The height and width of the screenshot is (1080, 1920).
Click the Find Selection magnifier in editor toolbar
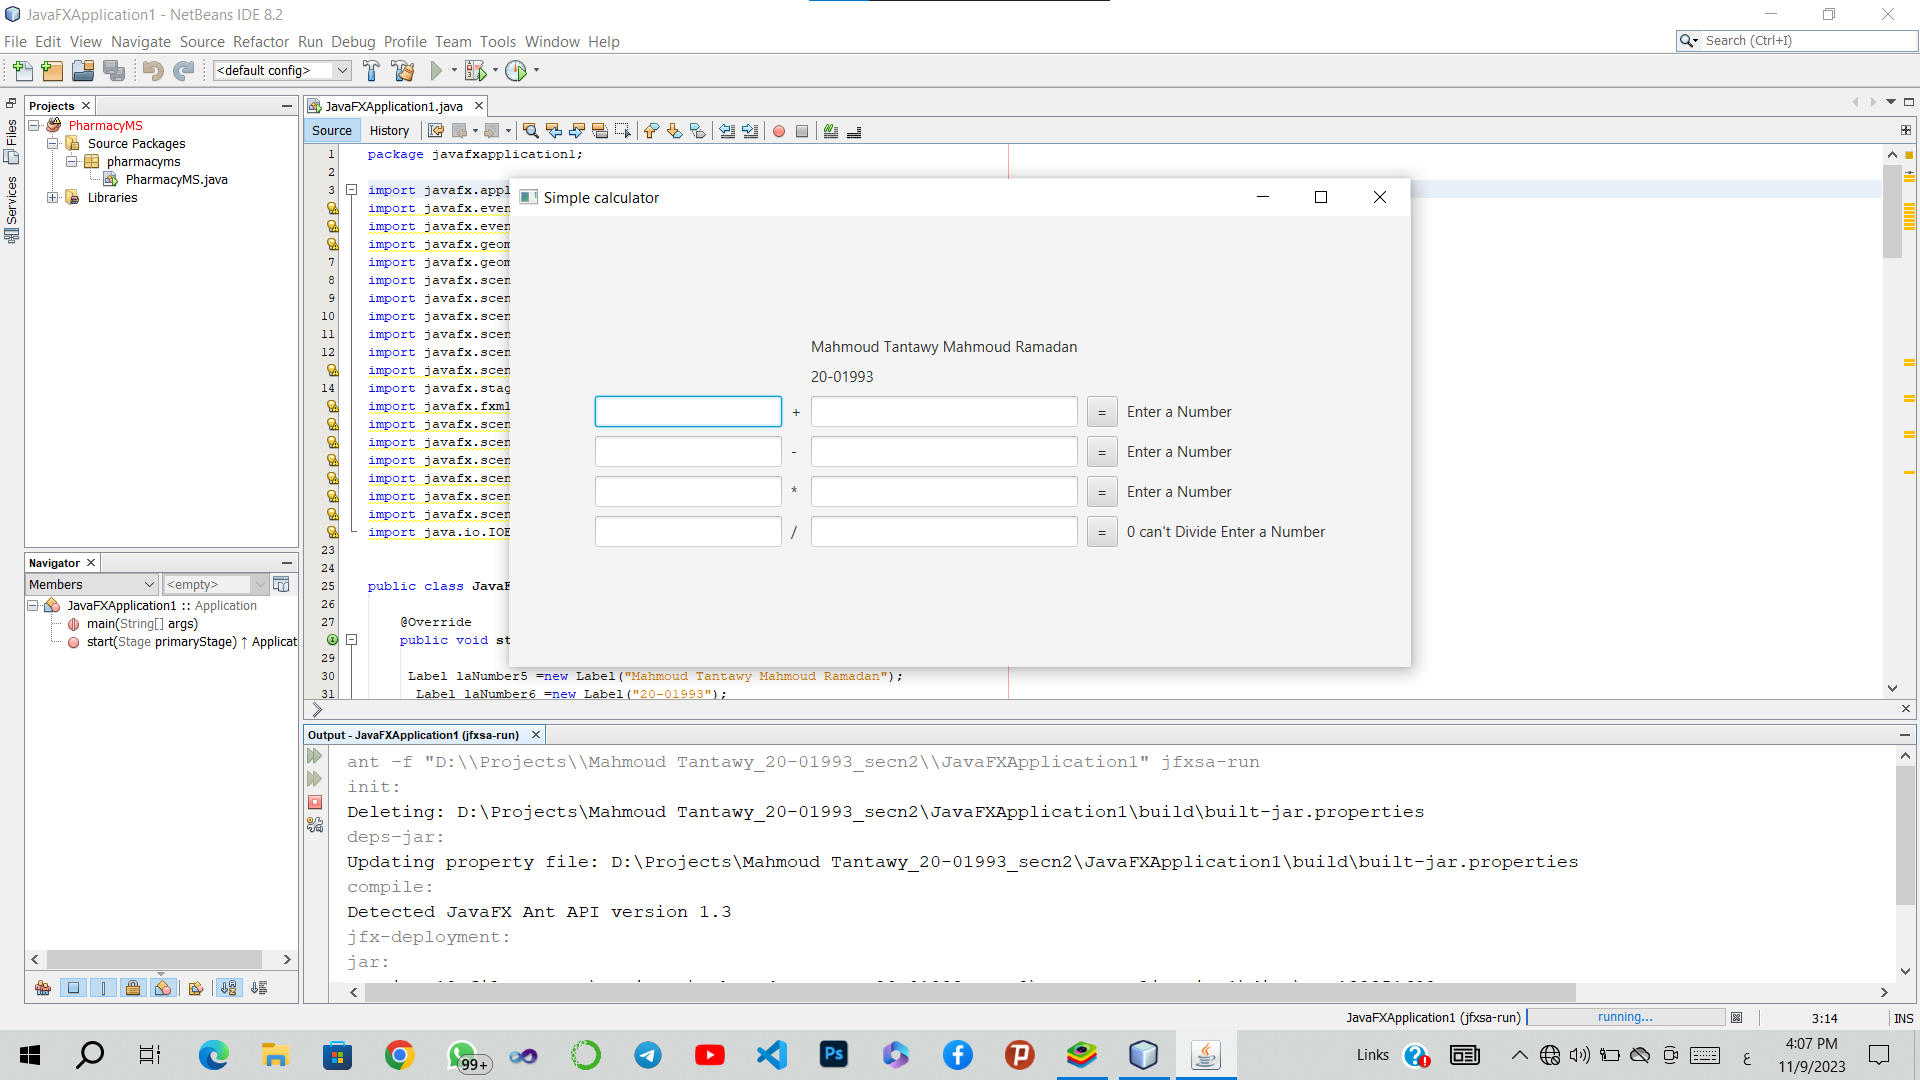coord(531,131)
